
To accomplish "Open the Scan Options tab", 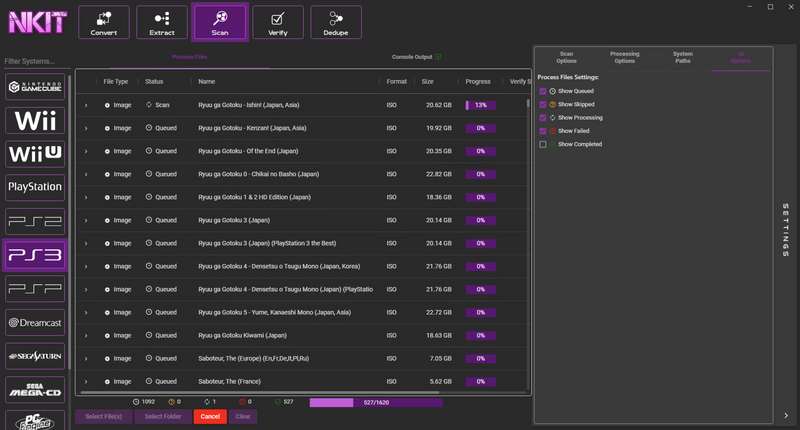I will point(566,57).
